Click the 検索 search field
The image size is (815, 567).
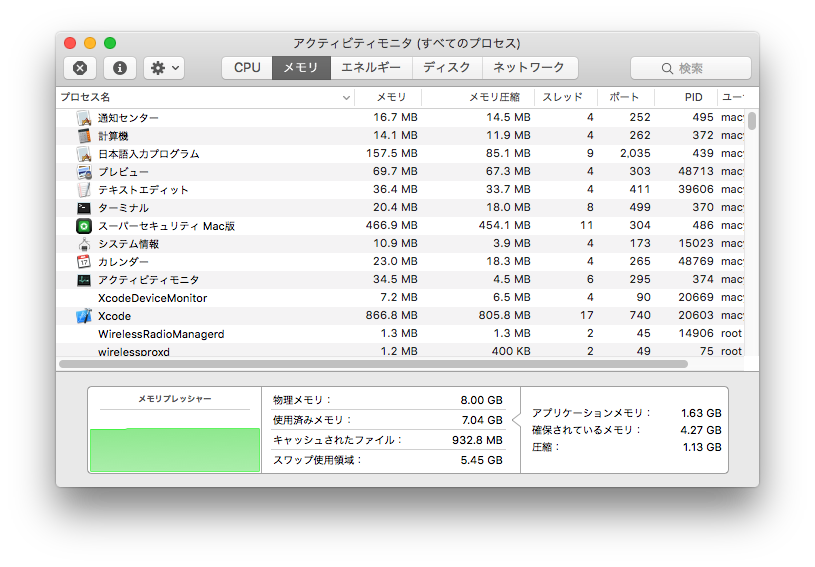pyautogui.click(x=691, y=68)
